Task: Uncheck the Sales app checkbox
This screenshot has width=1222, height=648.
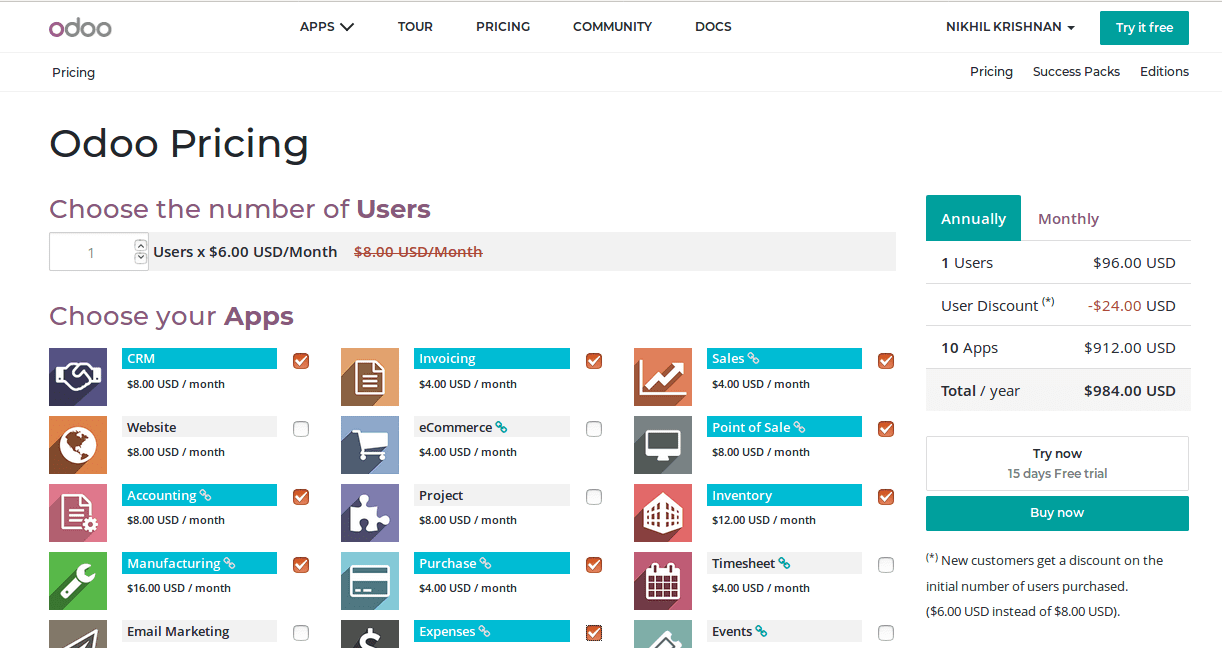Action: click(886, 361)
